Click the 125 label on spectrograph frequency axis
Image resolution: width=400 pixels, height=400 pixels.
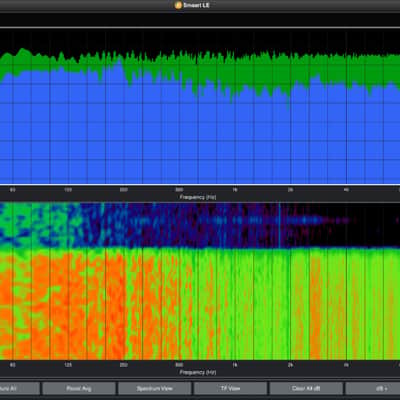tap(68, 365)
